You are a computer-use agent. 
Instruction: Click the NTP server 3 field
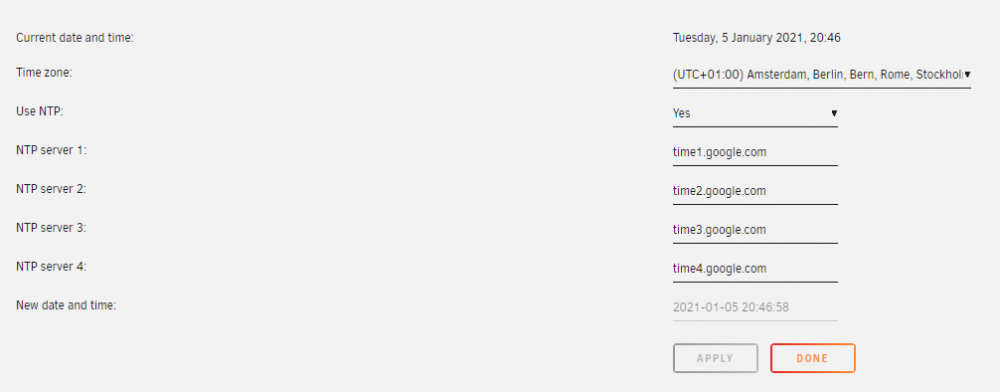(755, 230)
